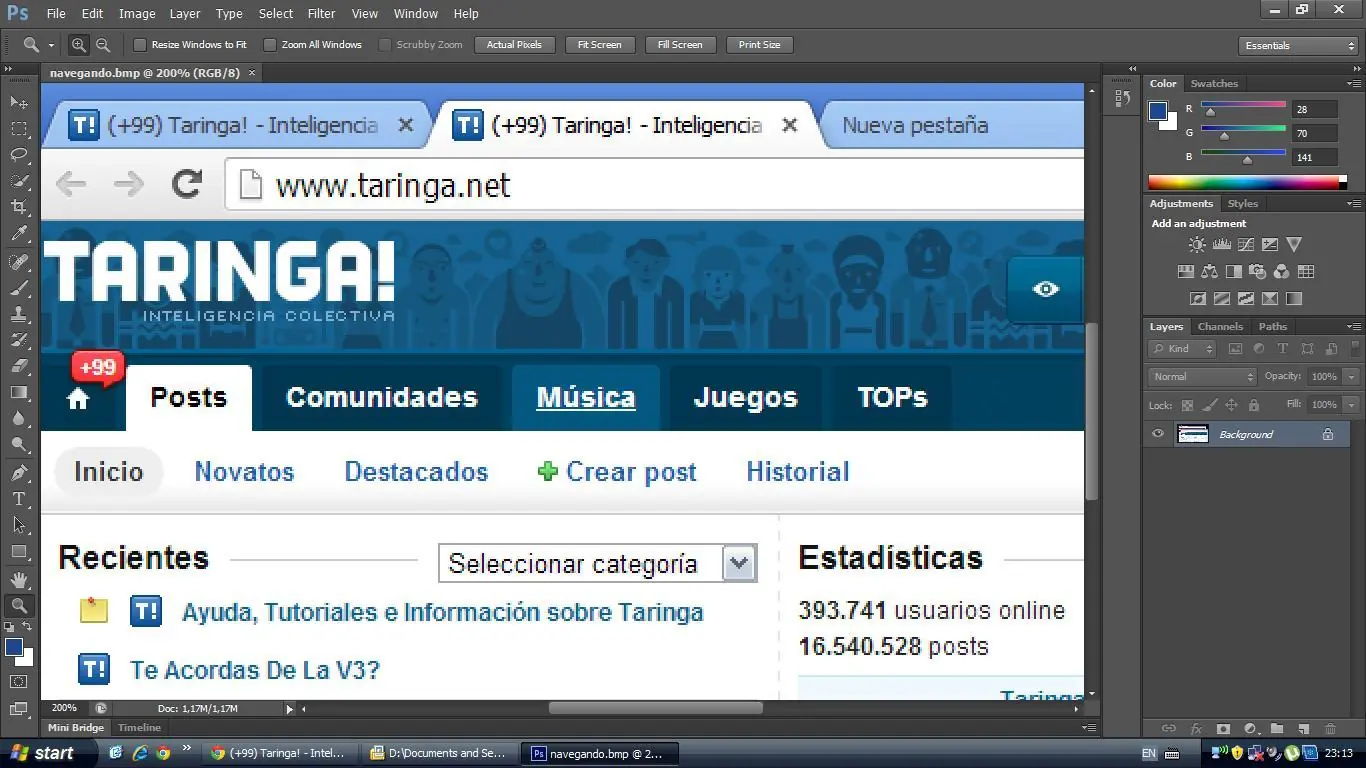Toggle Quick Mask mode
Screen dimensions: 1366x768
pos(19,682)
